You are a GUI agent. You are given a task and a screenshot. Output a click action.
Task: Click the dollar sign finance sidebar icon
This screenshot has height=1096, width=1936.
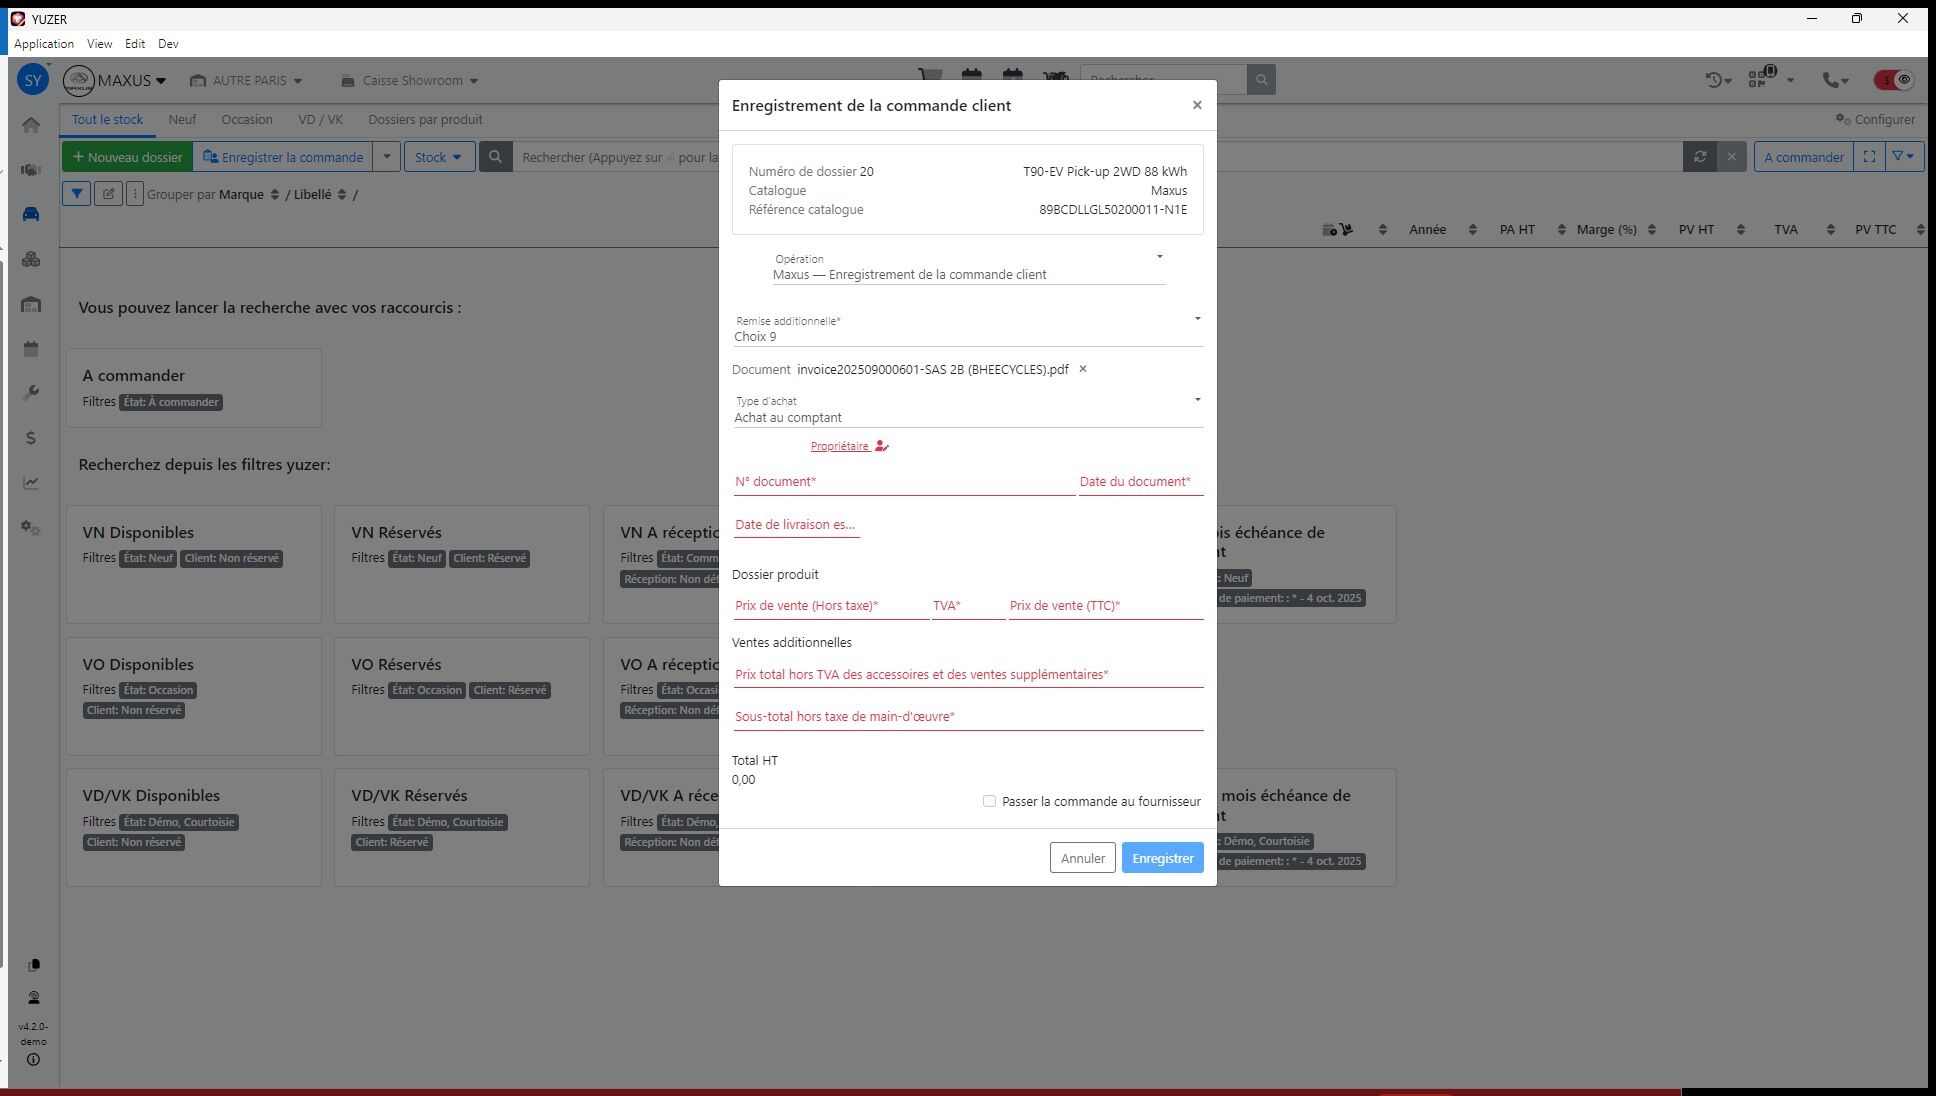coord(31,438)
